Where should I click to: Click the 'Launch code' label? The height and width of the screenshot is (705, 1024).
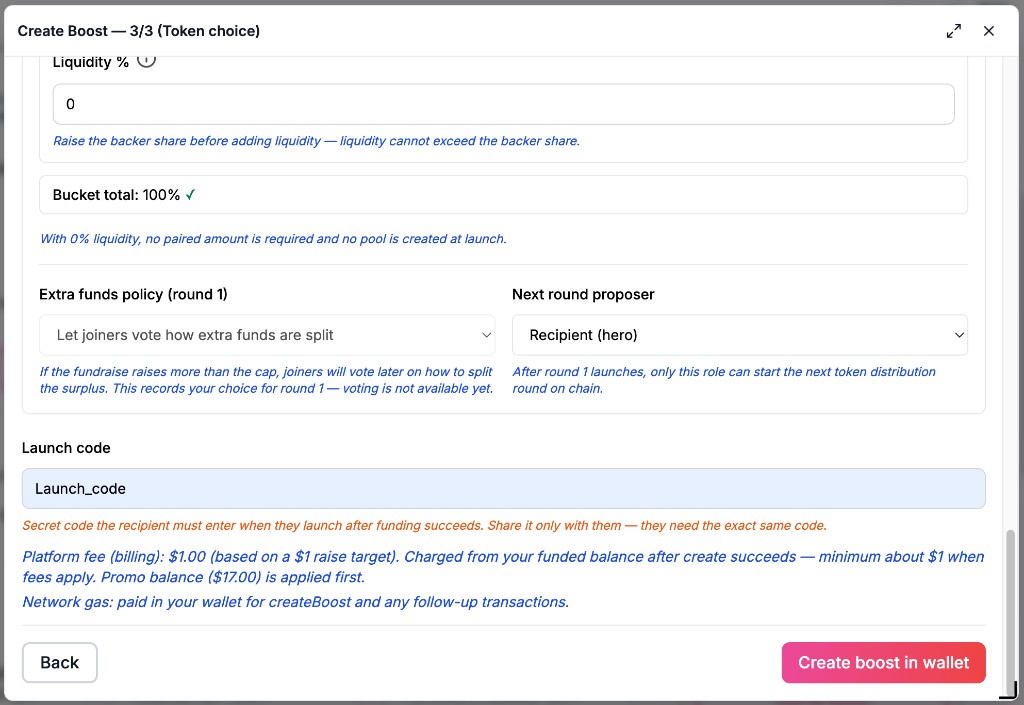click(x=66, y=448)
